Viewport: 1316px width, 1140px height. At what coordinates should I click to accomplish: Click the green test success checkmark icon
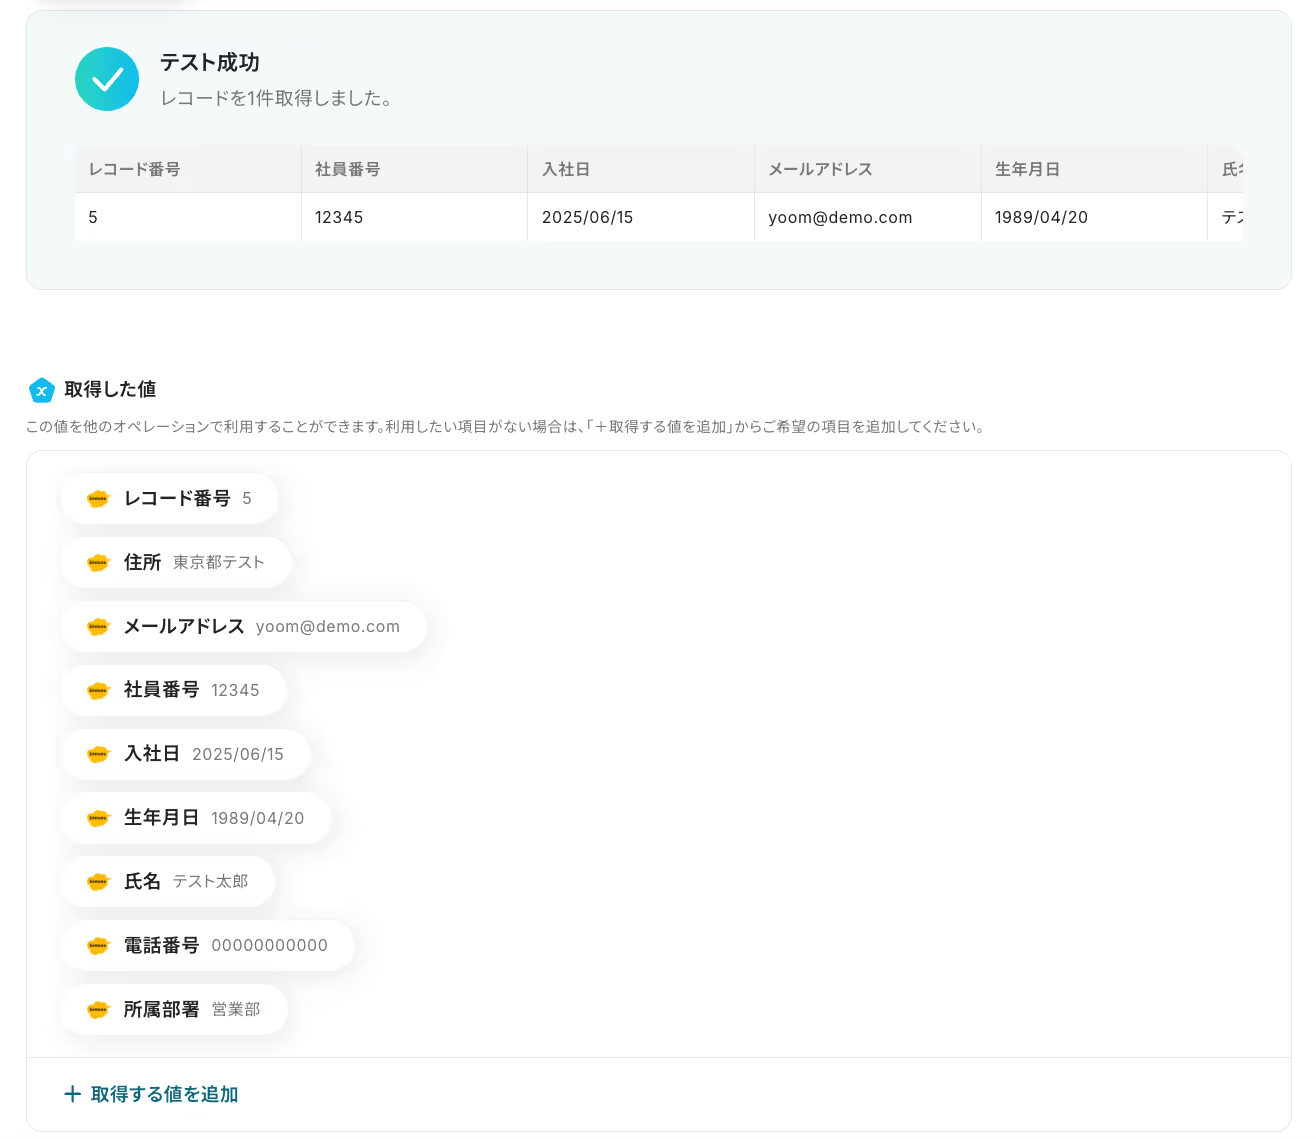click(107, 79)
